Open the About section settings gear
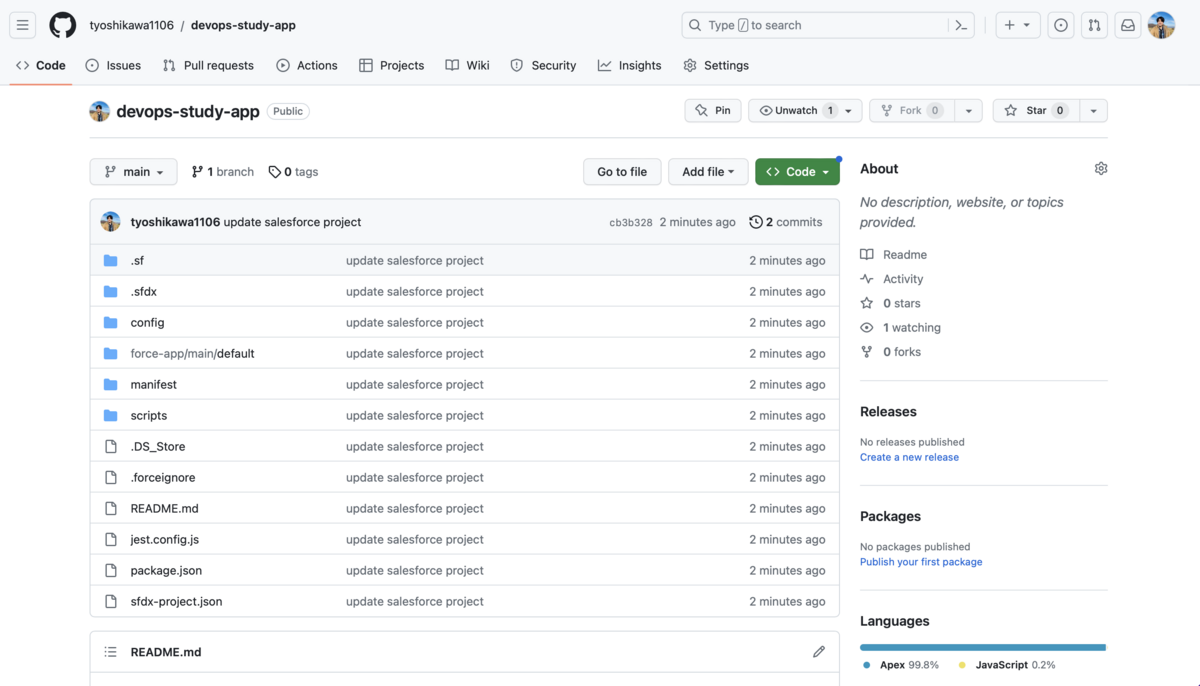Viewport: 1200px width, 686px height. pyautogui.click(x=1101, y=168)
